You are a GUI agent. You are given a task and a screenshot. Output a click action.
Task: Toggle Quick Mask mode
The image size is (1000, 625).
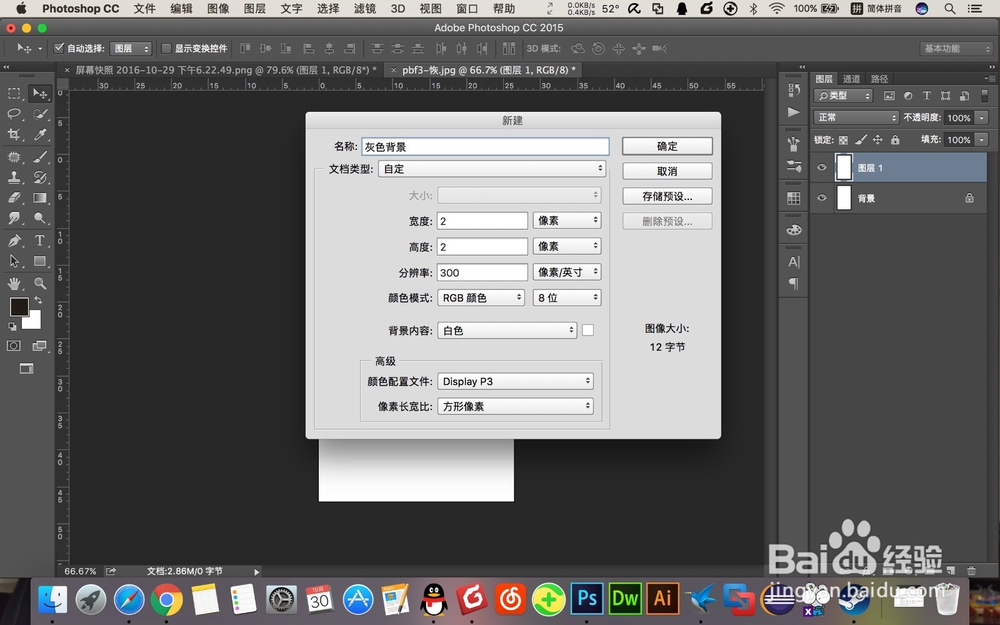tap(14, 346)
